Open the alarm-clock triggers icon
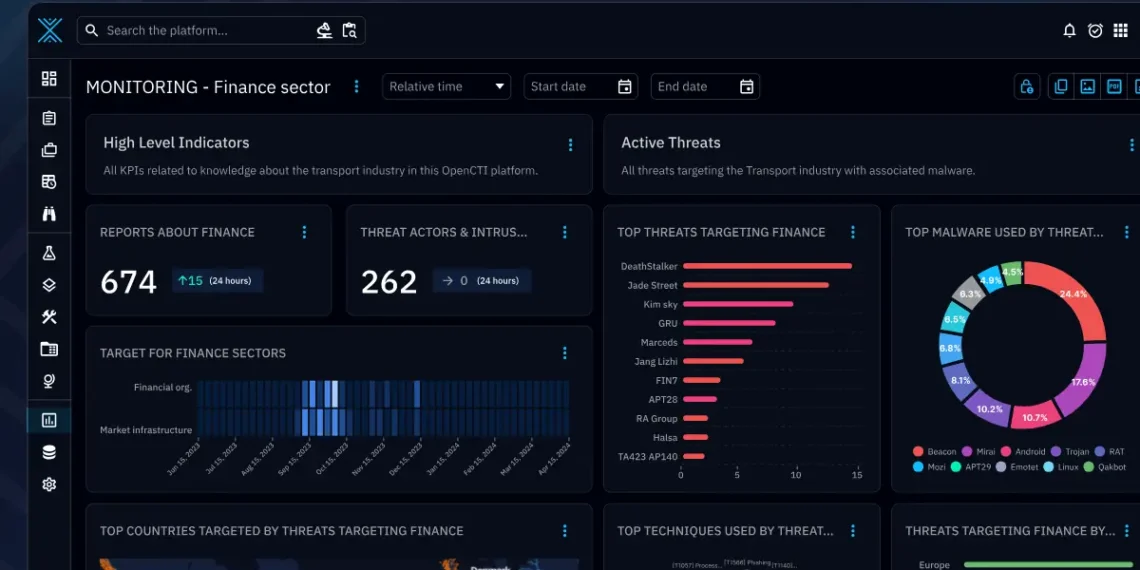Screen dimensions: 1140x570 click(x=1095, y=31)
